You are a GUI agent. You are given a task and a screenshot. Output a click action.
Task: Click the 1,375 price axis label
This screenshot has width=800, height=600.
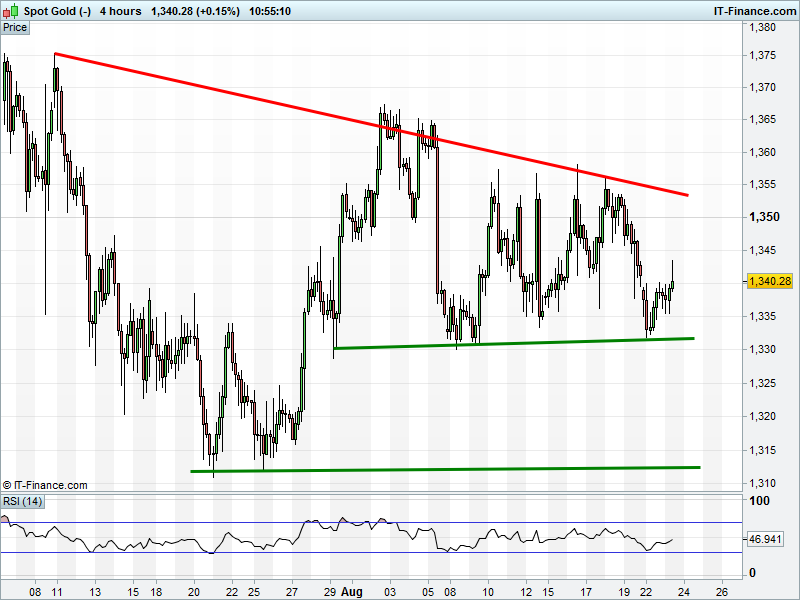pos(762,55)
